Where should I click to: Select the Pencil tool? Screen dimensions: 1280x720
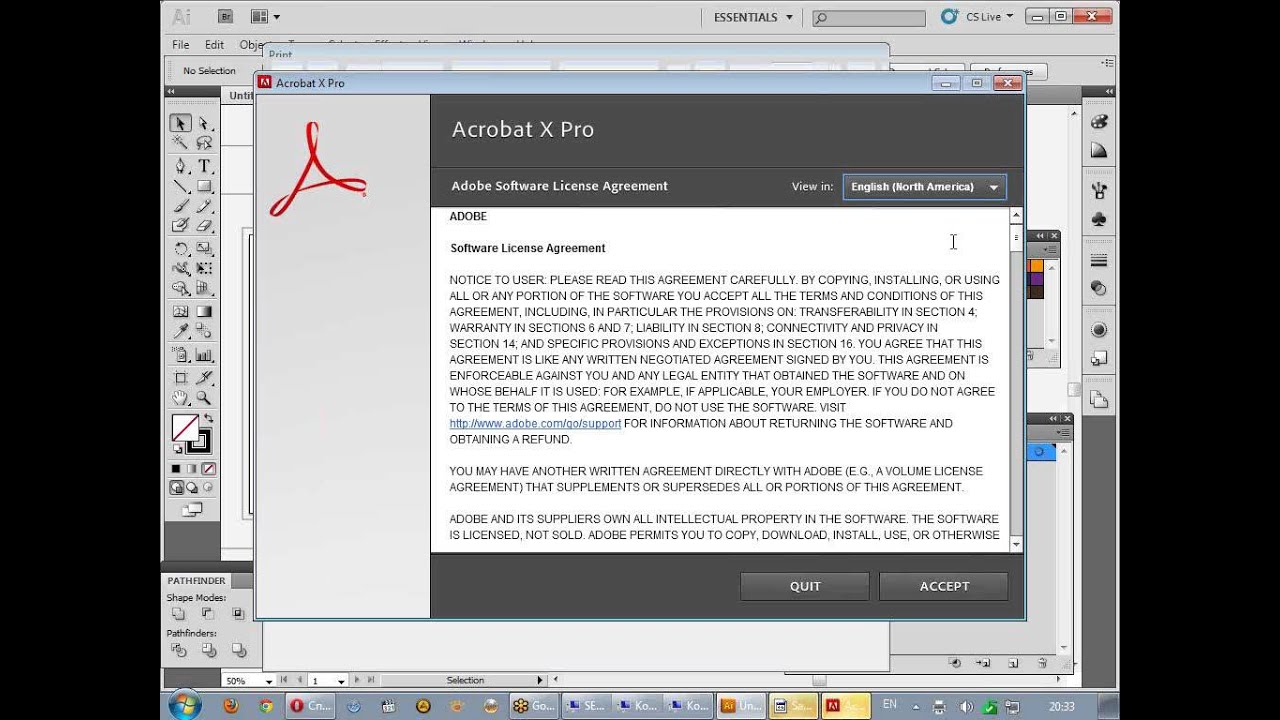204,206
